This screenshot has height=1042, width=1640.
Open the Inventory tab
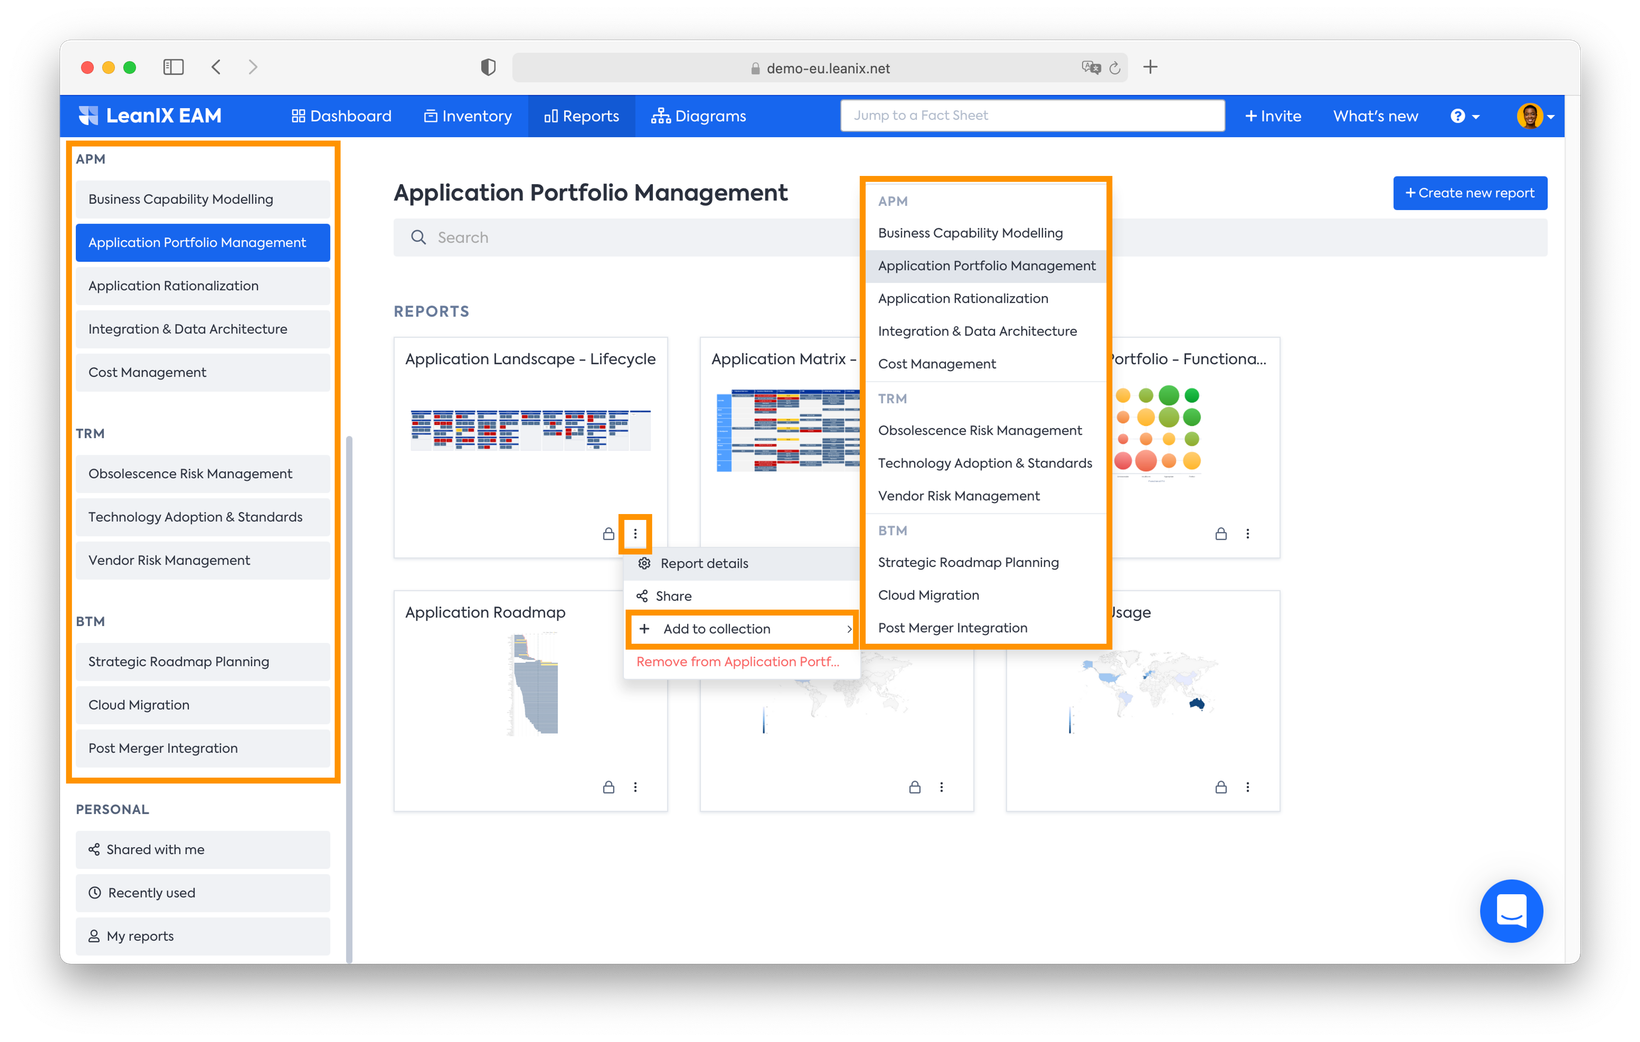point(467,116)
